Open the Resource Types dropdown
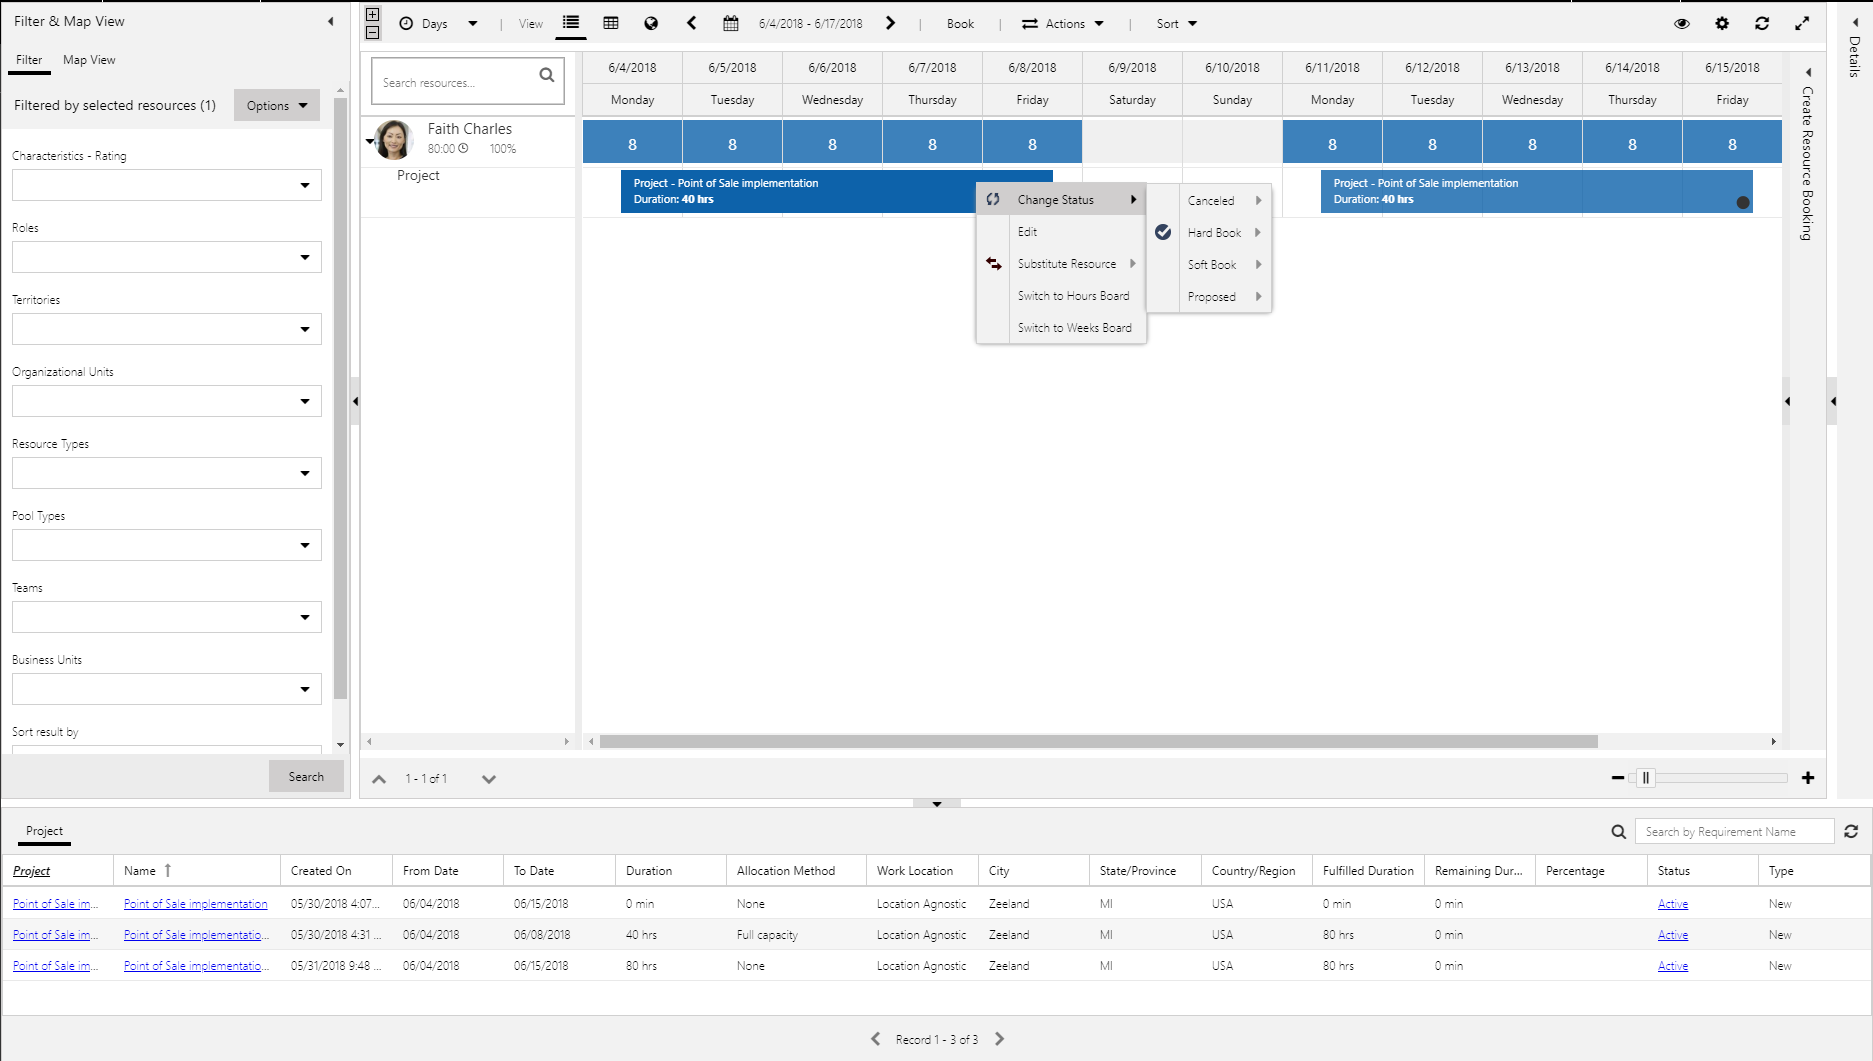Screen dimensions: 1873x1061 [x=167, y=473]
